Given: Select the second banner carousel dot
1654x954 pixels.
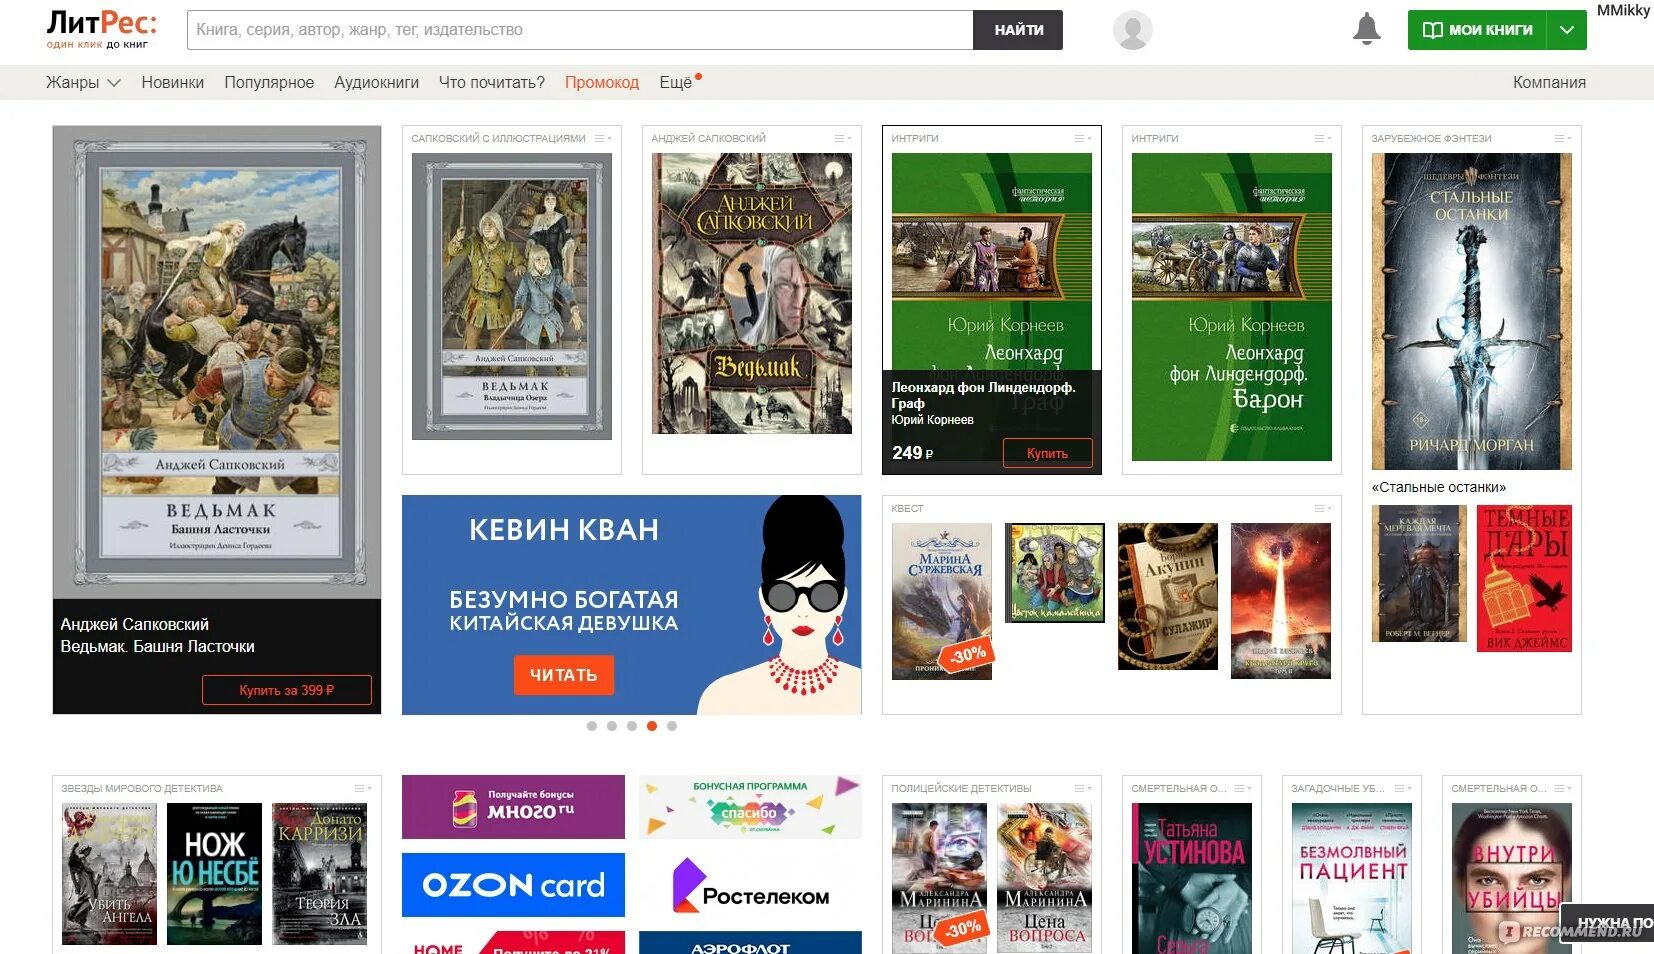Looking at the screenshot, I should click(x=612, y=726).
